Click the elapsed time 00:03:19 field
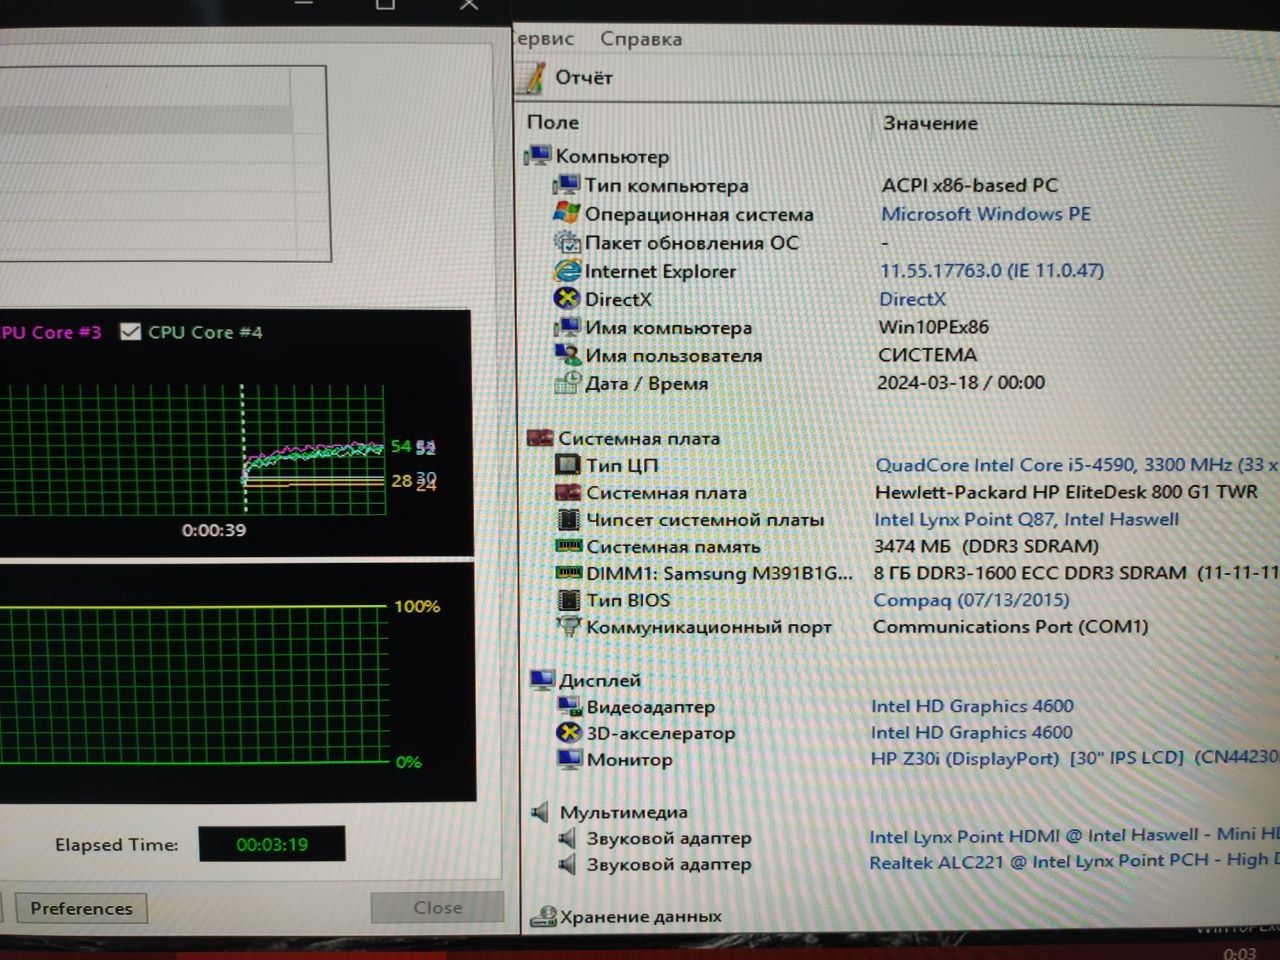The width and height of the screenshot is (1280, 960). pos(272,844)
